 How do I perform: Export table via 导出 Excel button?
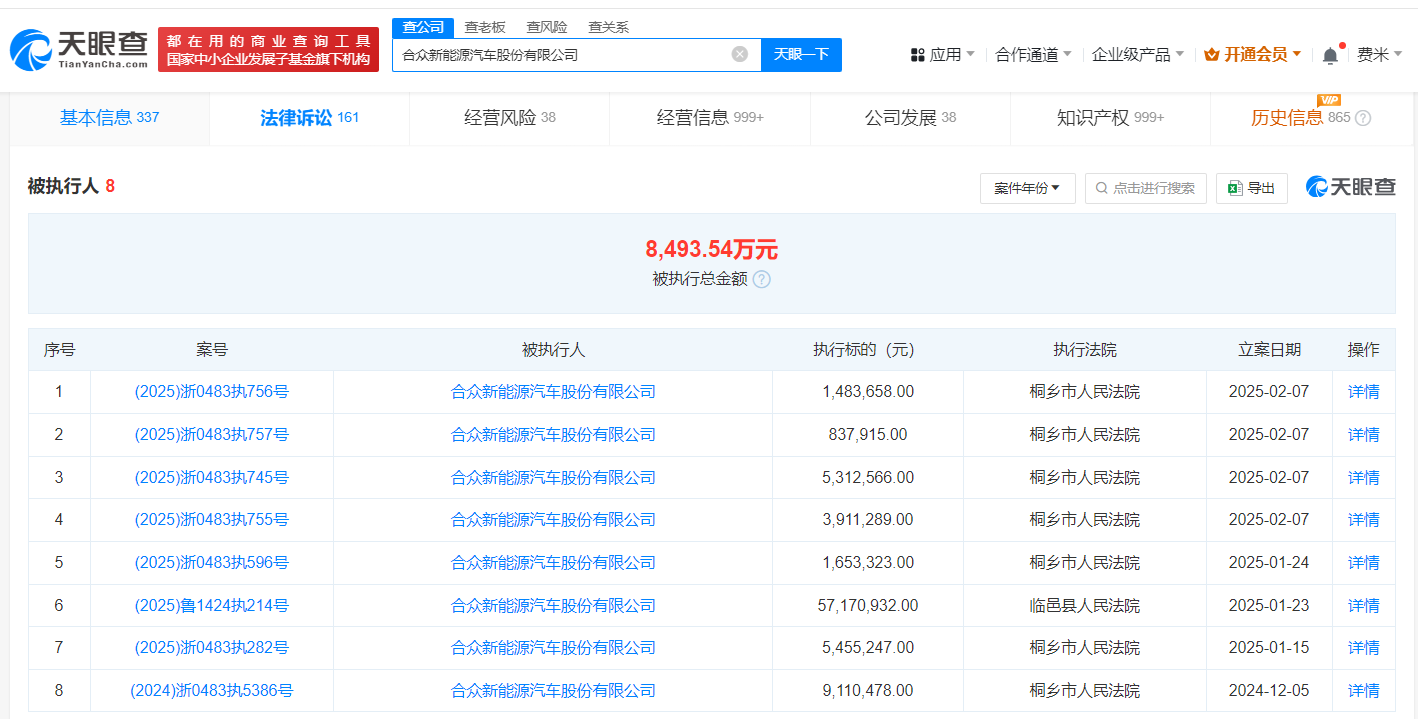pos(1251,188)
